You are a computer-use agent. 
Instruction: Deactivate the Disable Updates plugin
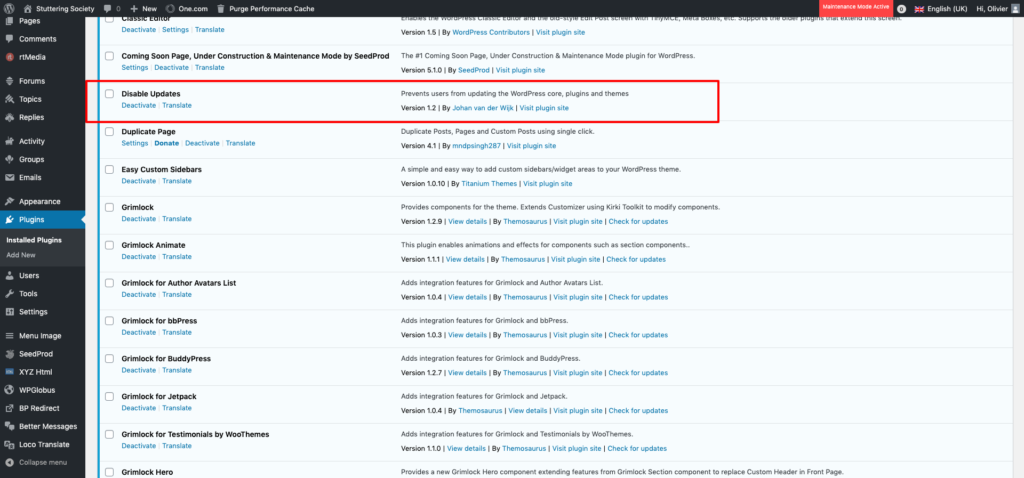138,105
